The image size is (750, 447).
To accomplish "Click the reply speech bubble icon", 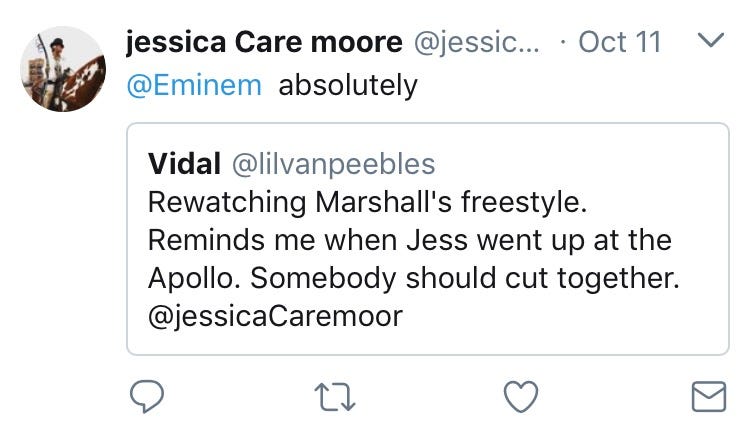I will pyautogui.click(x=147, y=399).
